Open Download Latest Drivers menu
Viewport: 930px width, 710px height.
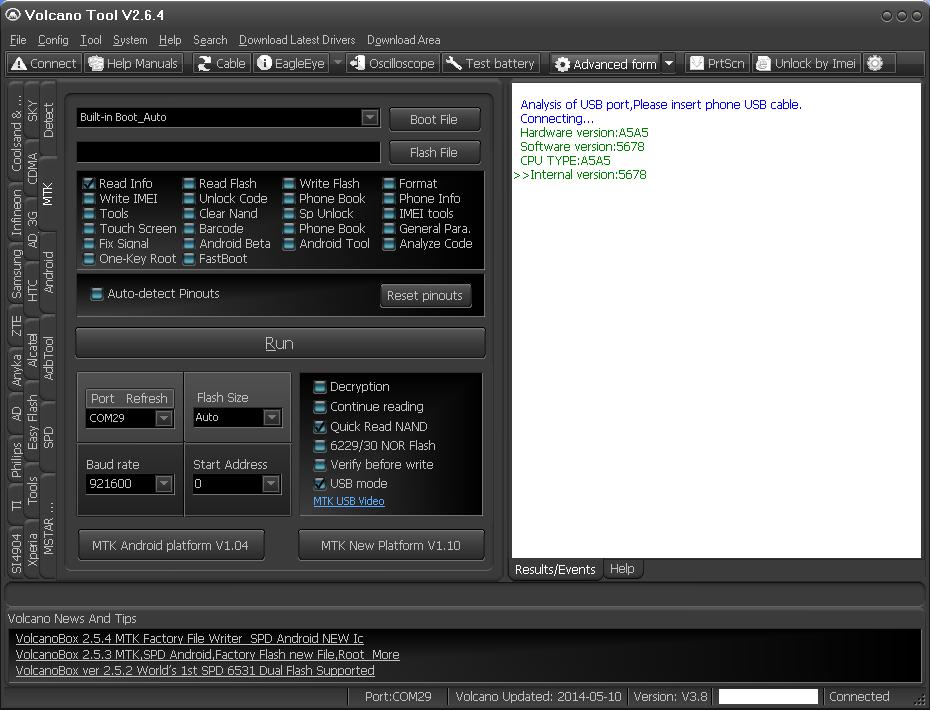297,40
